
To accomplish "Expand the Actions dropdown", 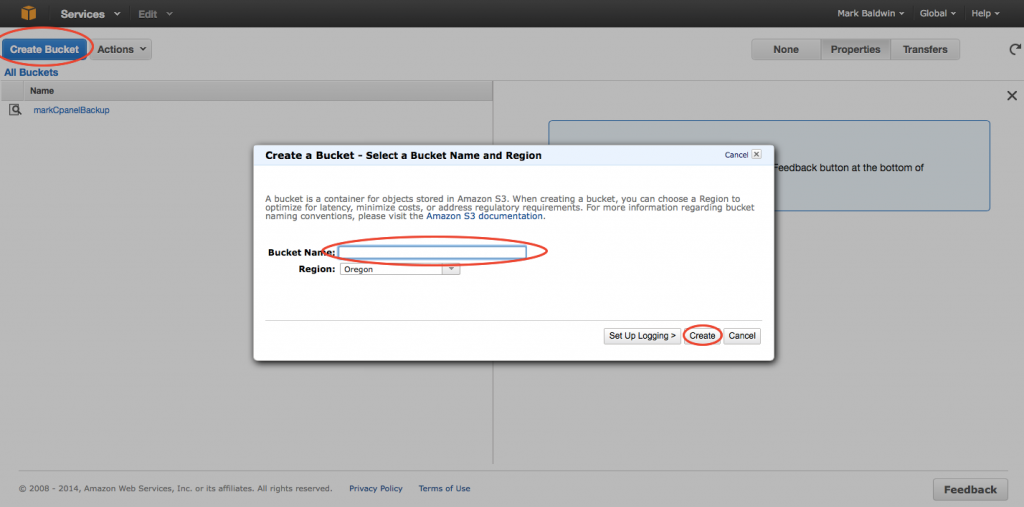I will [x=121, y=50].
